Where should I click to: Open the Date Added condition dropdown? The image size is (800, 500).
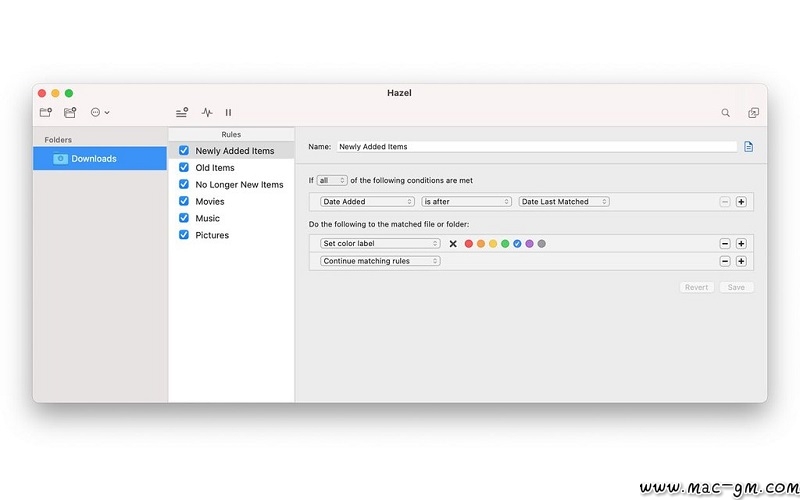367,202
